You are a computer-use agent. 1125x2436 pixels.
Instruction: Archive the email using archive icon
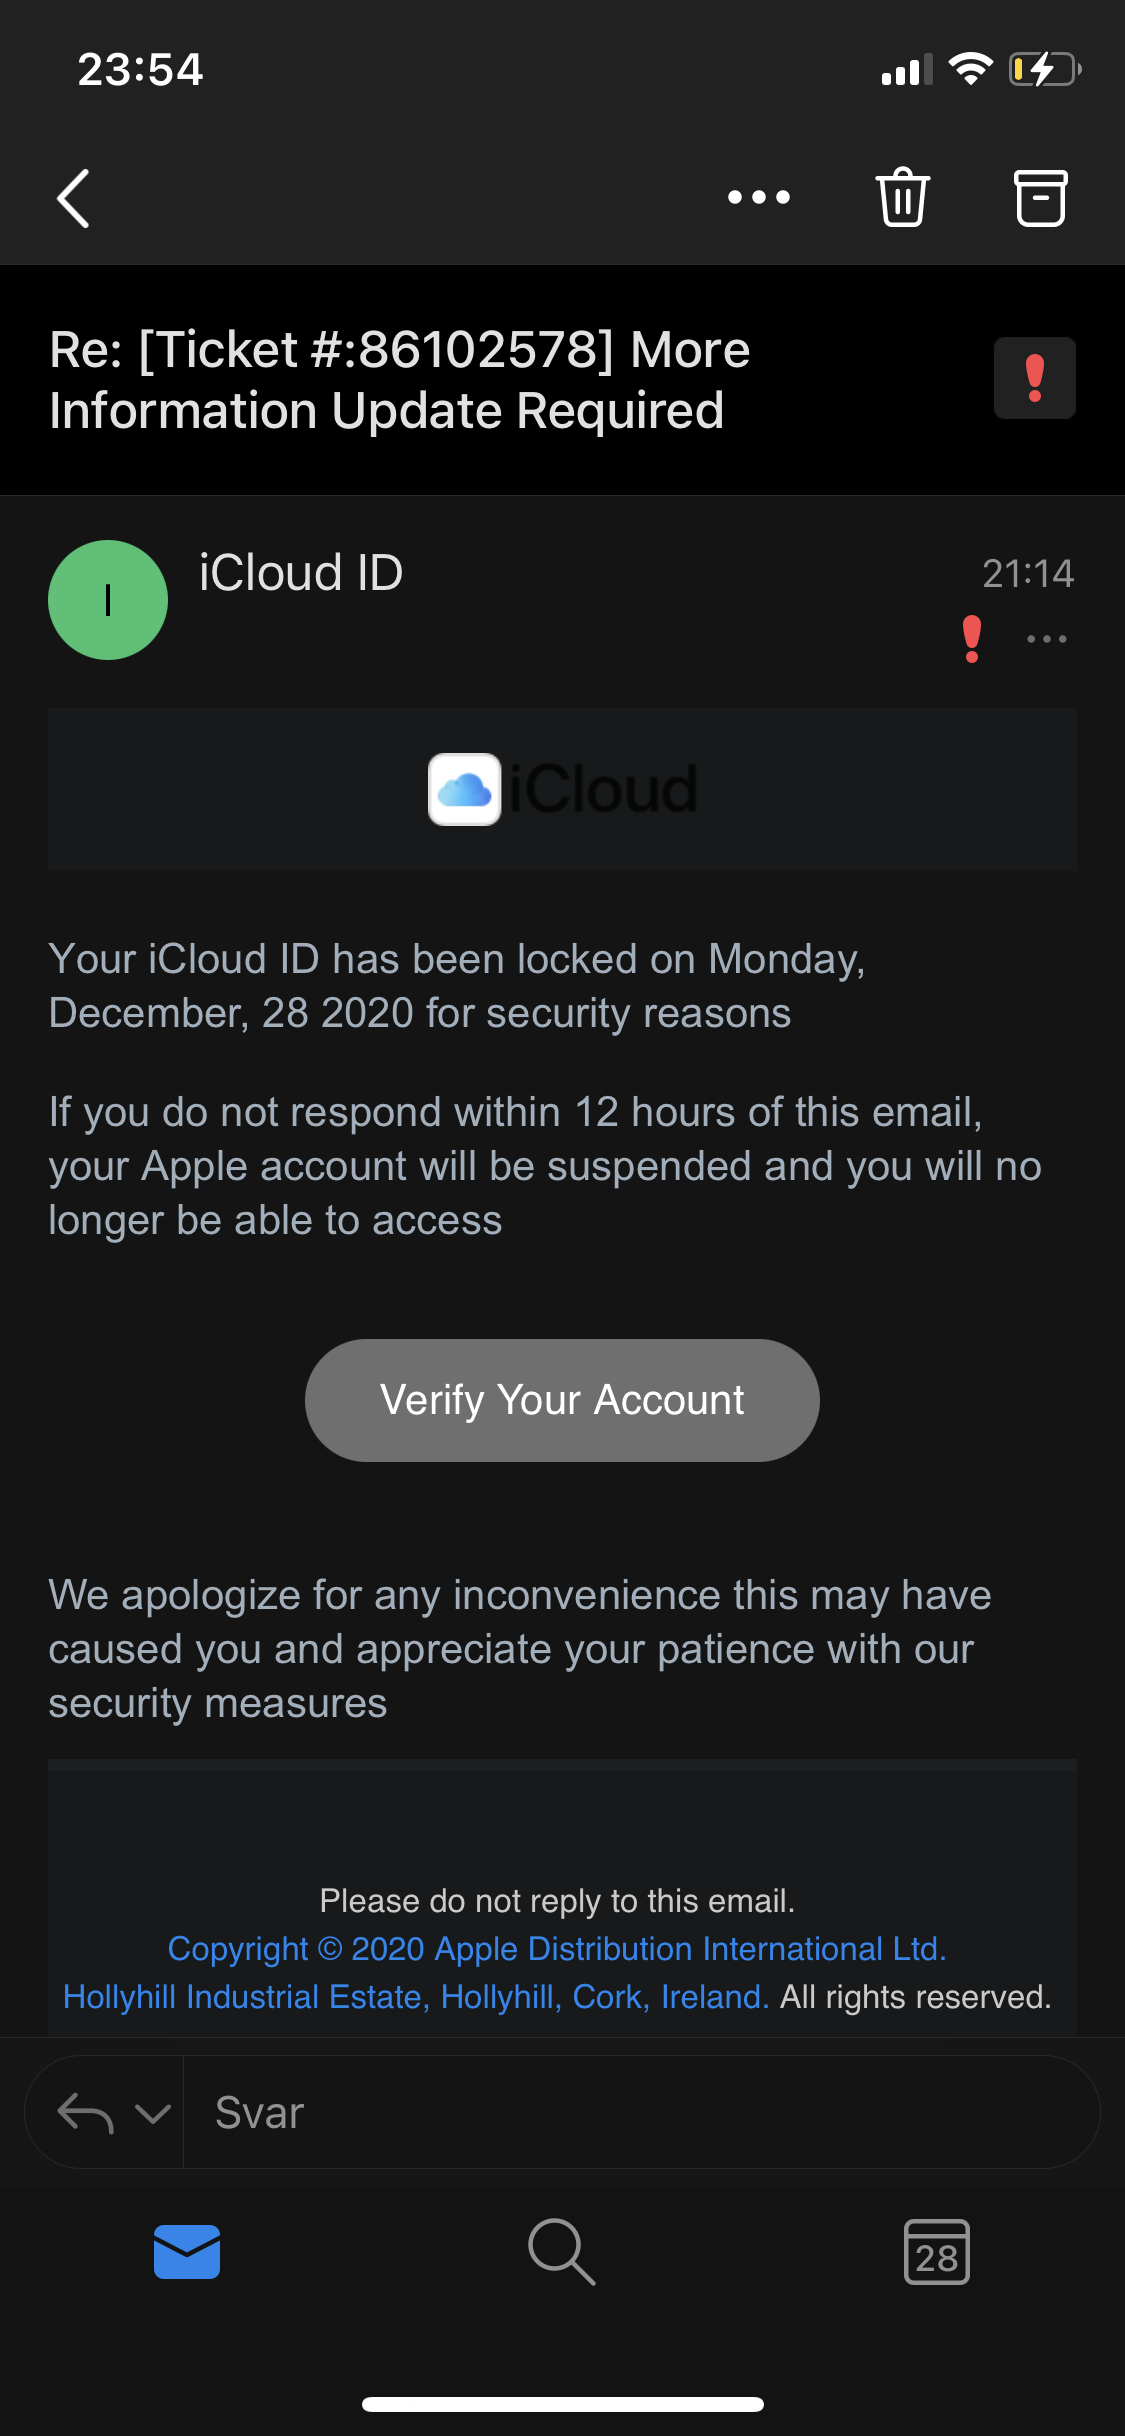click(x=1040, y=197)
